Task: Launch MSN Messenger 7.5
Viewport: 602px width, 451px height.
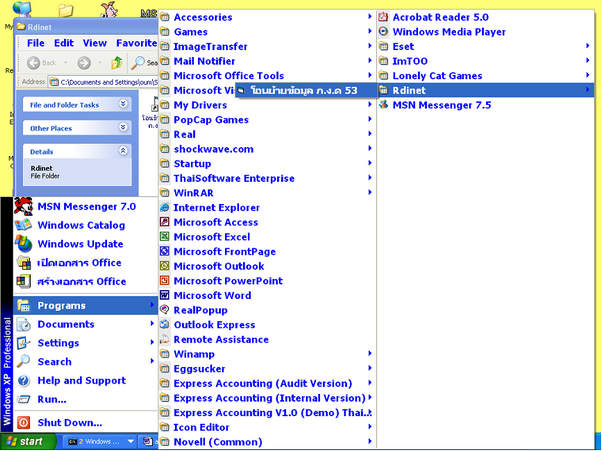Action: tap(441, 104)
